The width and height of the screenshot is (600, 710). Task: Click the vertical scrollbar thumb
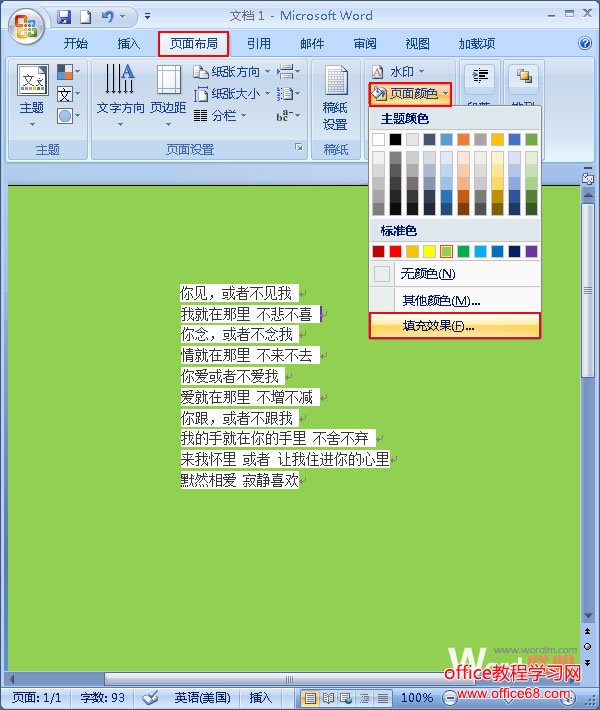pos(588,290)
